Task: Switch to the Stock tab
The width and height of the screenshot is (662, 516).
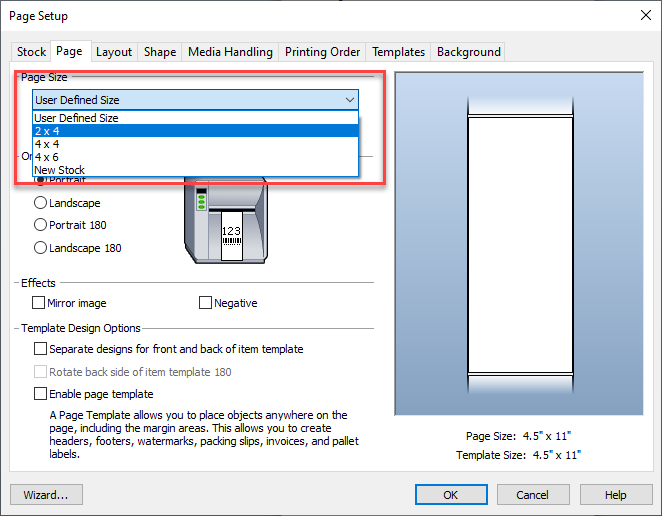Action: pyautogui.click(x=31, y=52)
